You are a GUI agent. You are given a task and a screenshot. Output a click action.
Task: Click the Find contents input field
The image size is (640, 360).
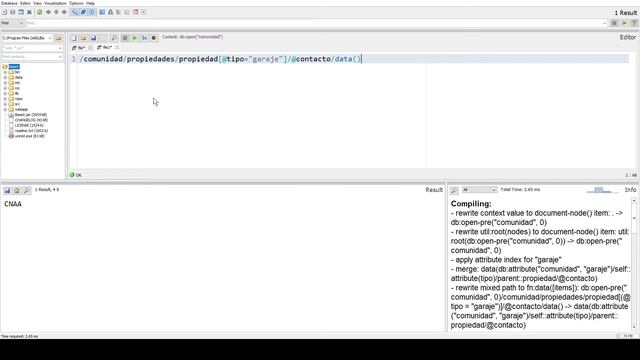pos(32,57)
